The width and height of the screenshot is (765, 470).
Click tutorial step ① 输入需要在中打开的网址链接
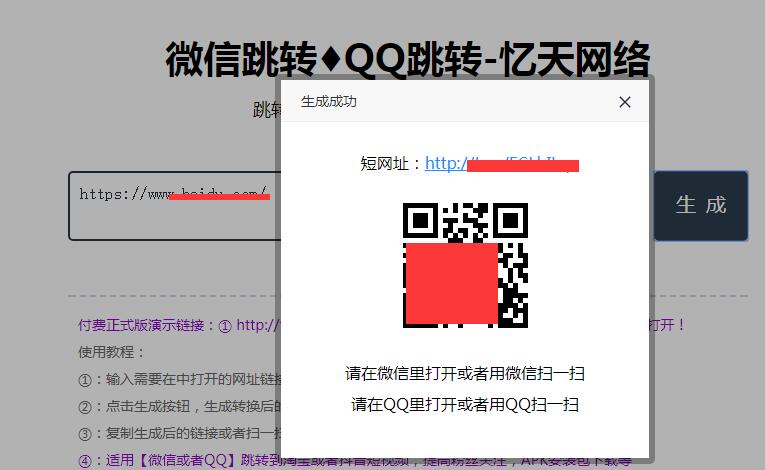180,379
